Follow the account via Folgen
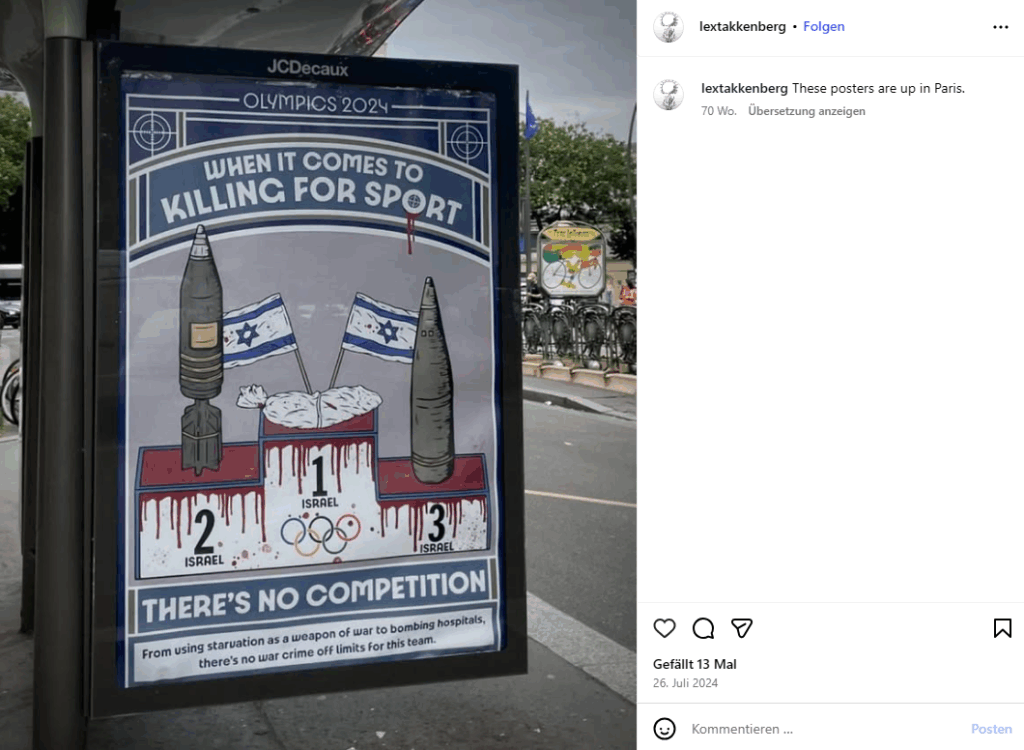 coord(824,27)
